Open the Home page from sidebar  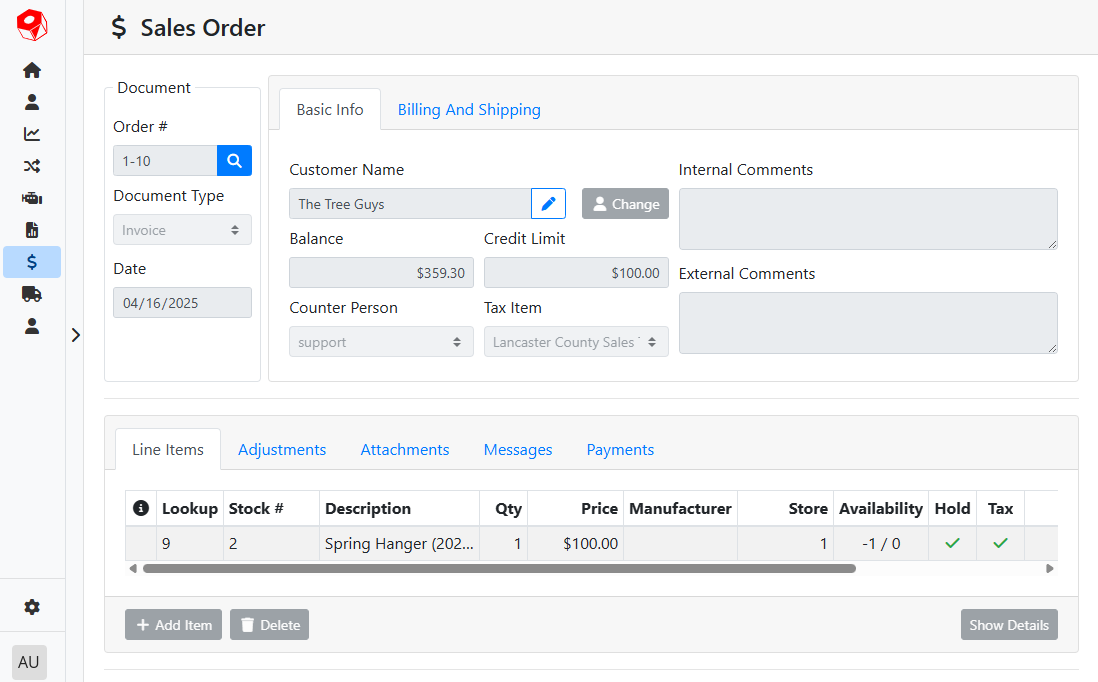point(32,70)
